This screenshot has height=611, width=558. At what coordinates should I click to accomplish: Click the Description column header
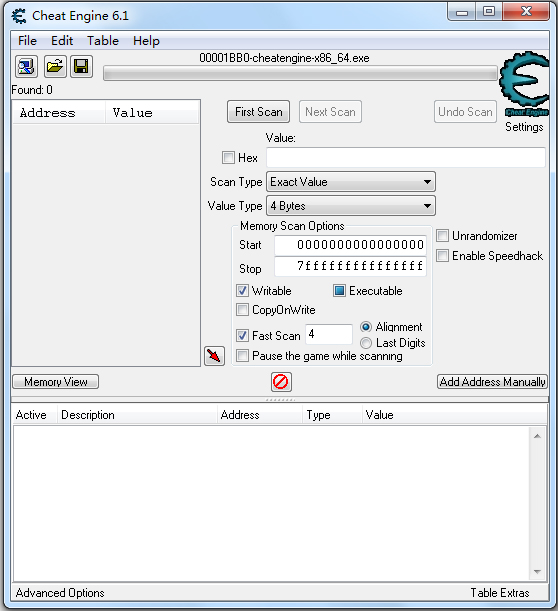137,415
